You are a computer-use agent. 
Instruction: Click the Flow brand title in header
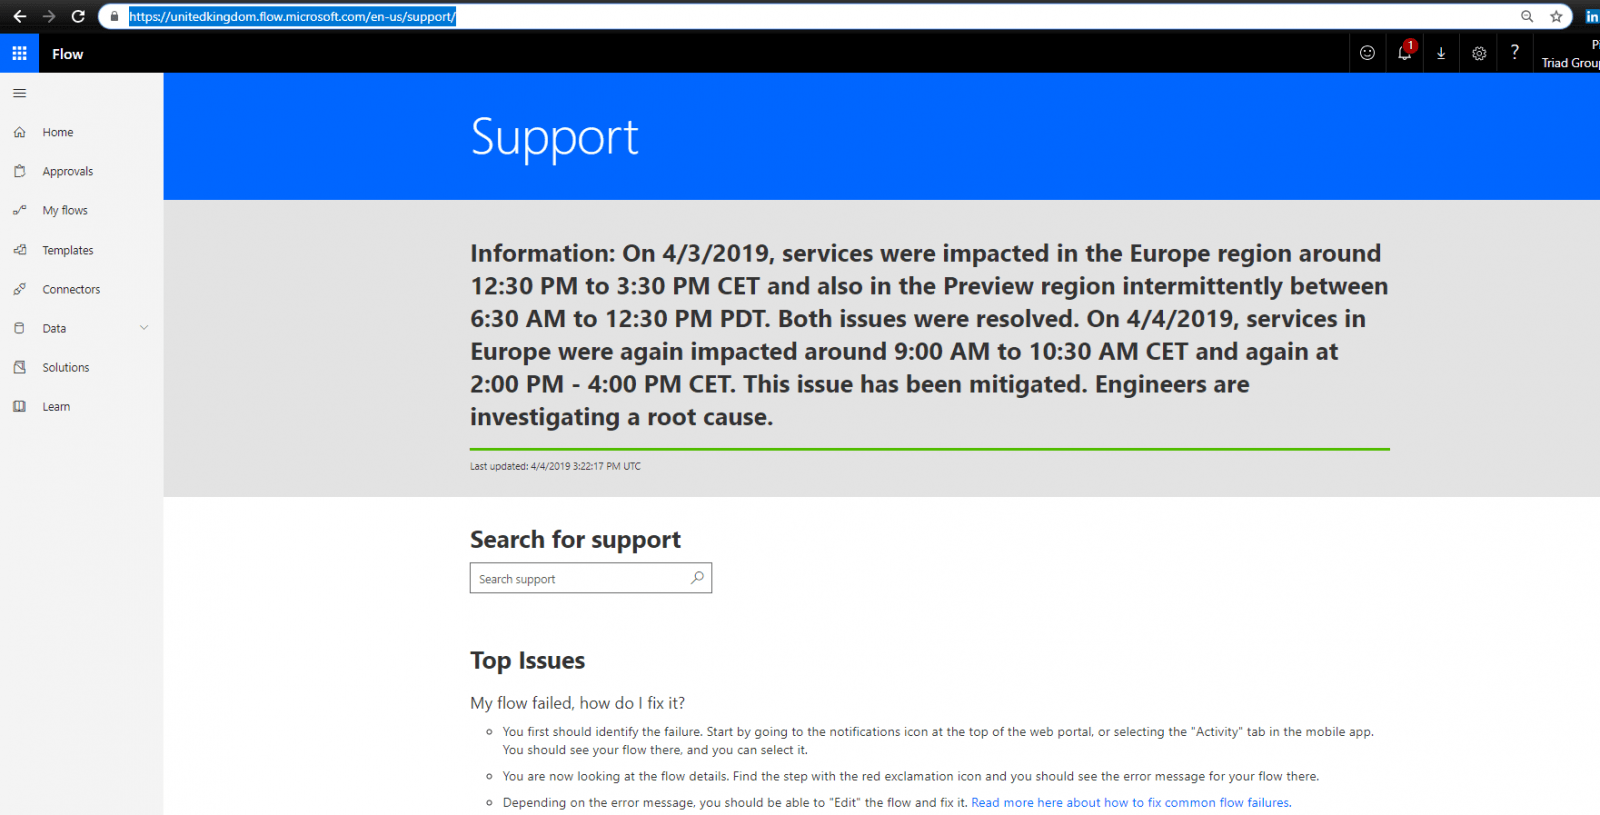tap(68, 54)
